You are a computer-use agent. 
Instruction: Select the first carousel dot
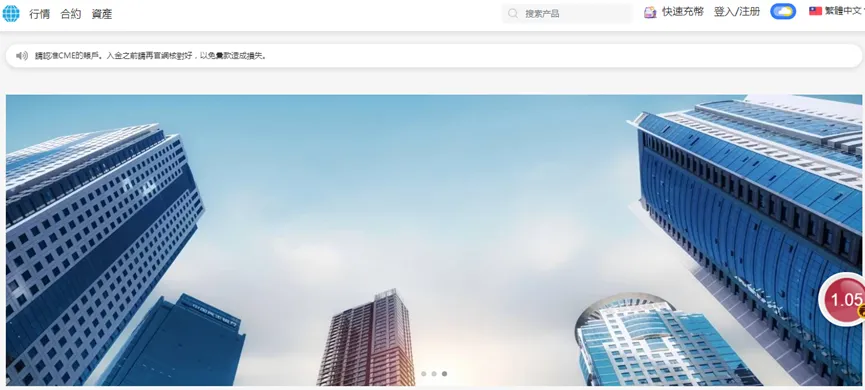[424, 374]
